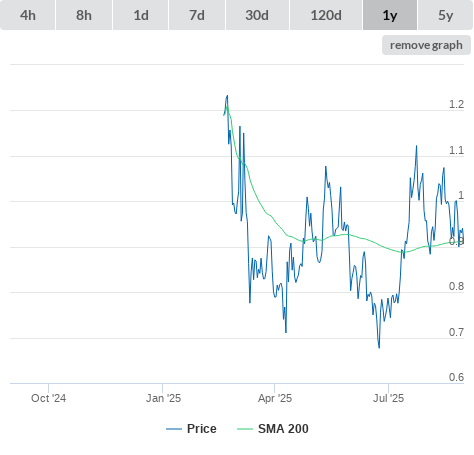Open the 7d time range view
Image resolution: width=474 pixels, height=455 pixels.
pos(197,15)
